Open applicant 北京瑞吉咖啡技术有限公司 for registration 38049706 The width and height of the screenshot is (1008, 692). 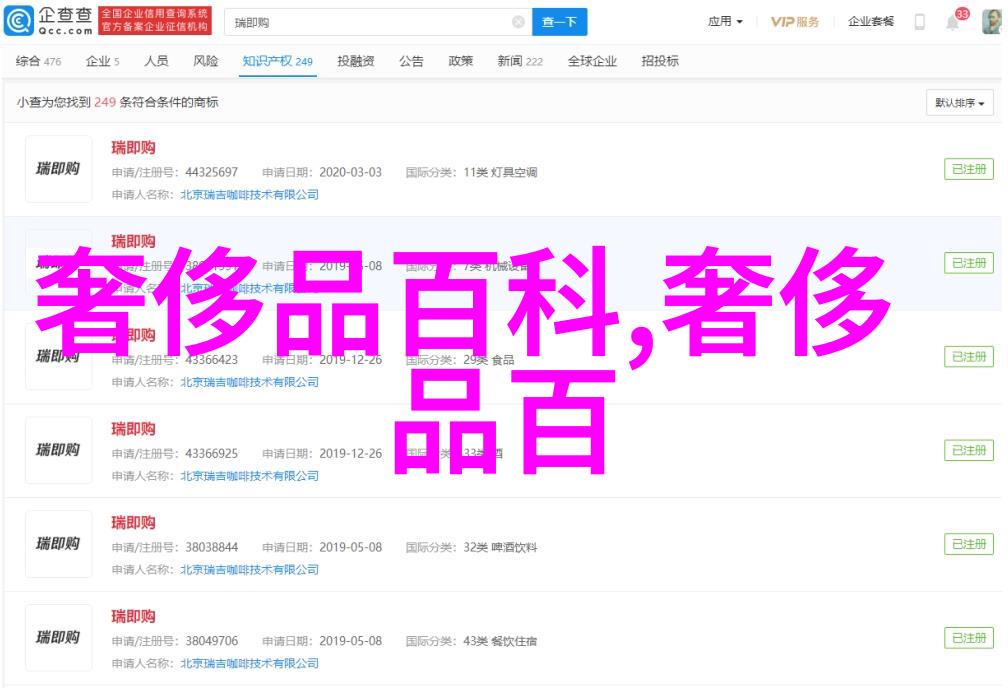tap(249, 664)
